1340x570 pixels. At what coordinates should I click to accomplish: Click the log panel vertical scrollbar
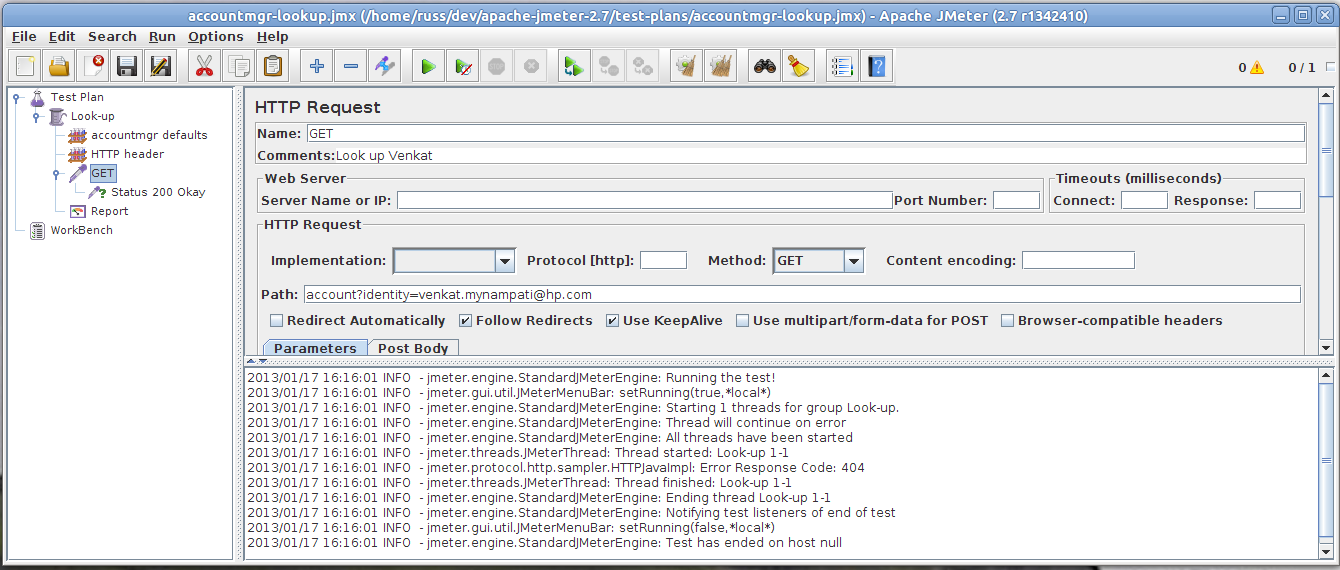point(1326,462)
